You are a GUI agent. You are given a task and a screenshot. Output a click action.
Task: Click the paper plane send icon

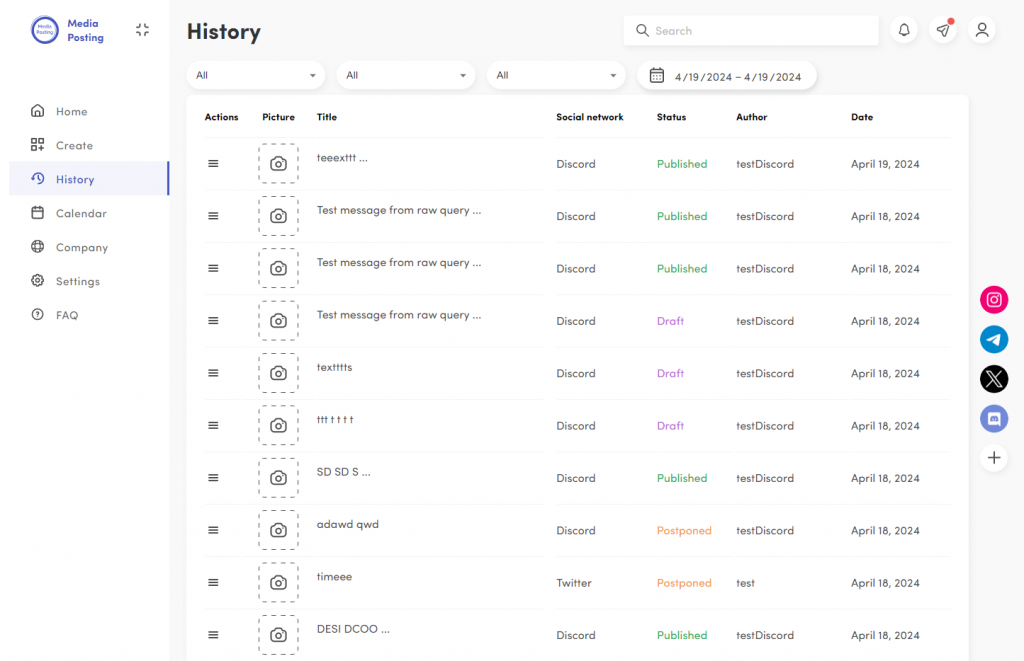pyautogui.click(x=943, y=30)
